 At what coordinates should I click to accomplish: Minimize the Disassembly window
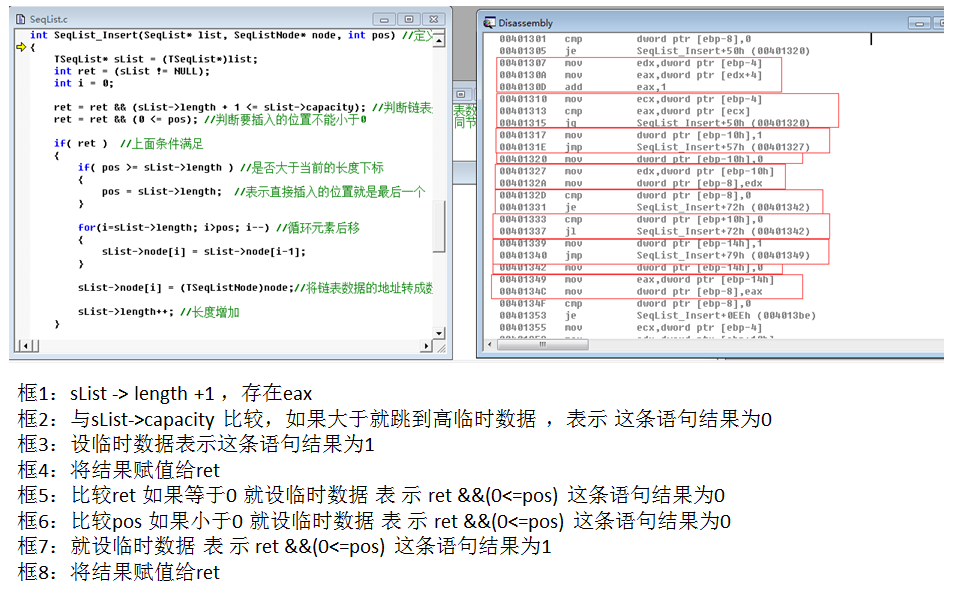919,24
